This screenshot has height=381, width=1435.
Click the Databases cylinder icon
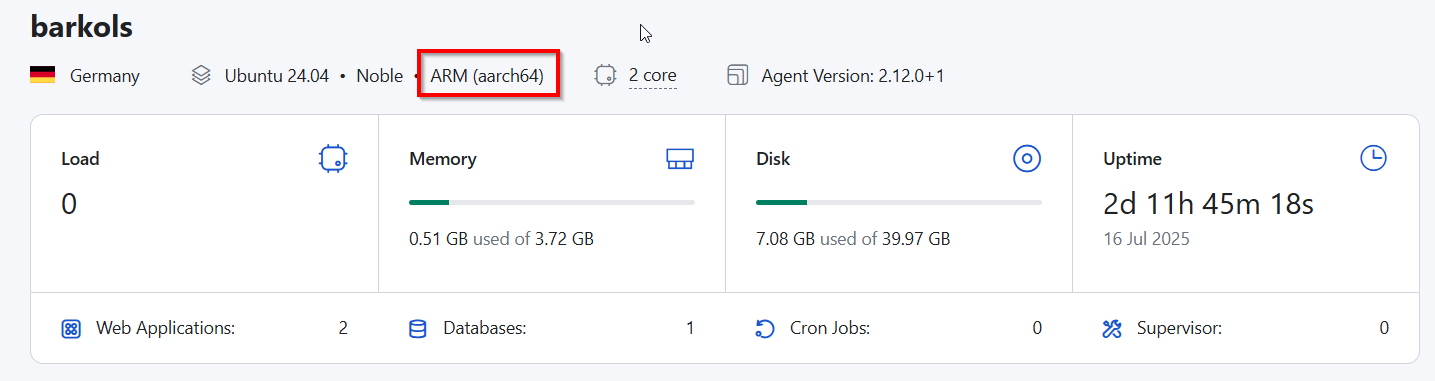418,328
